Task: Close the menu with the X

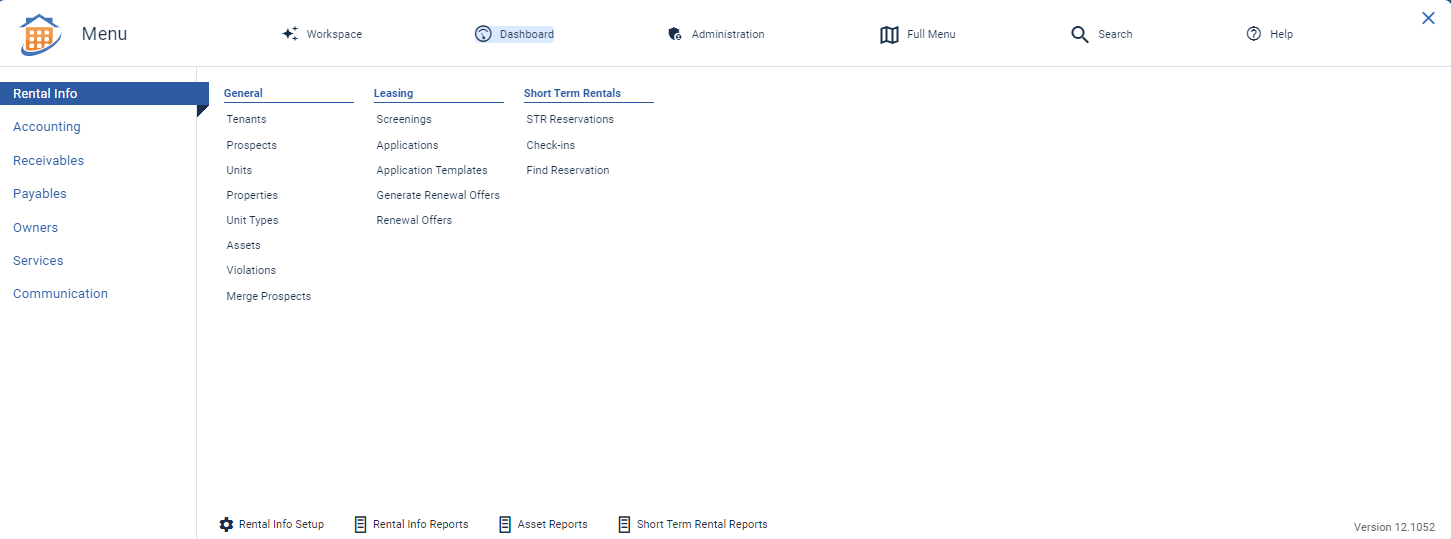Action: (x=1428, y=18)
